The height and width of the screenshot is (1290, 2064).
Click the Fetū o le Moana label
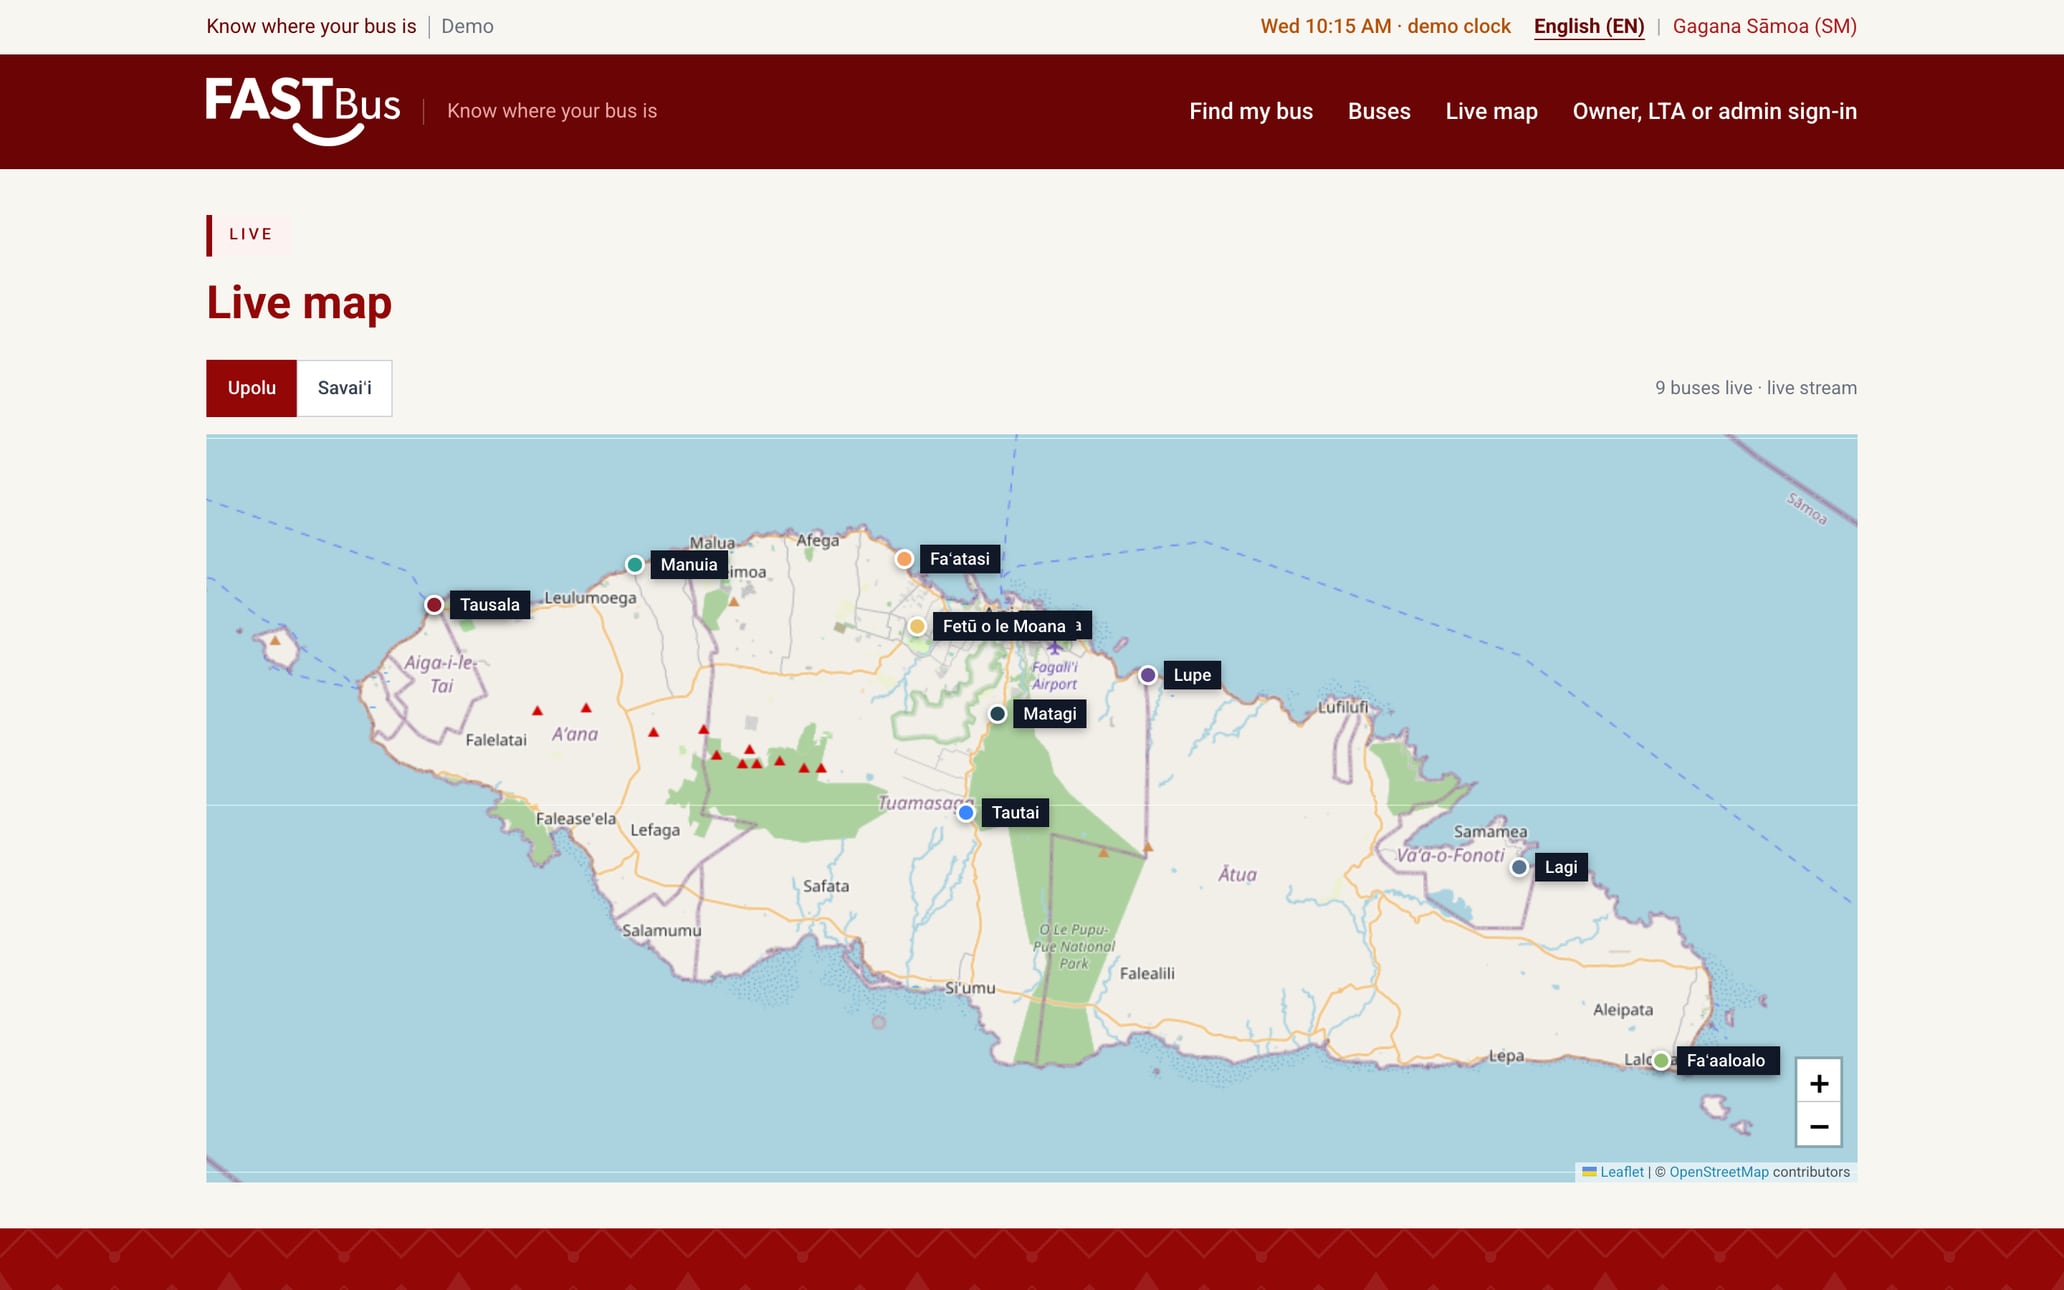tap(1004, 627)
